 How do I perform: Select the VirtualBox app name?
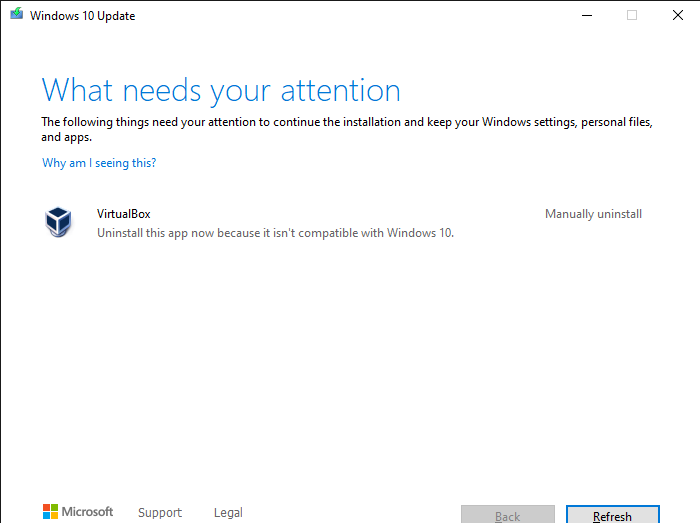pos(124,214)
